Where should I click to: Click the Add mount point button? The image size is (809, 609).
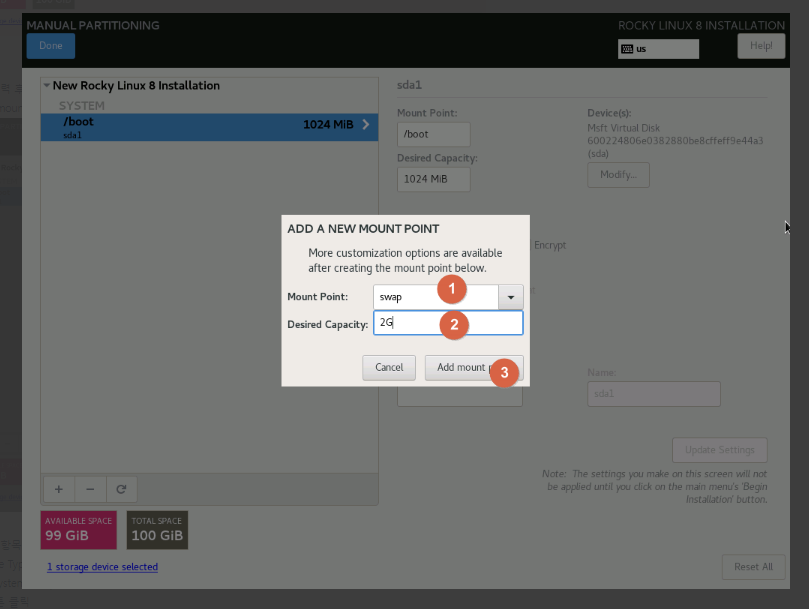click(474, 367)
